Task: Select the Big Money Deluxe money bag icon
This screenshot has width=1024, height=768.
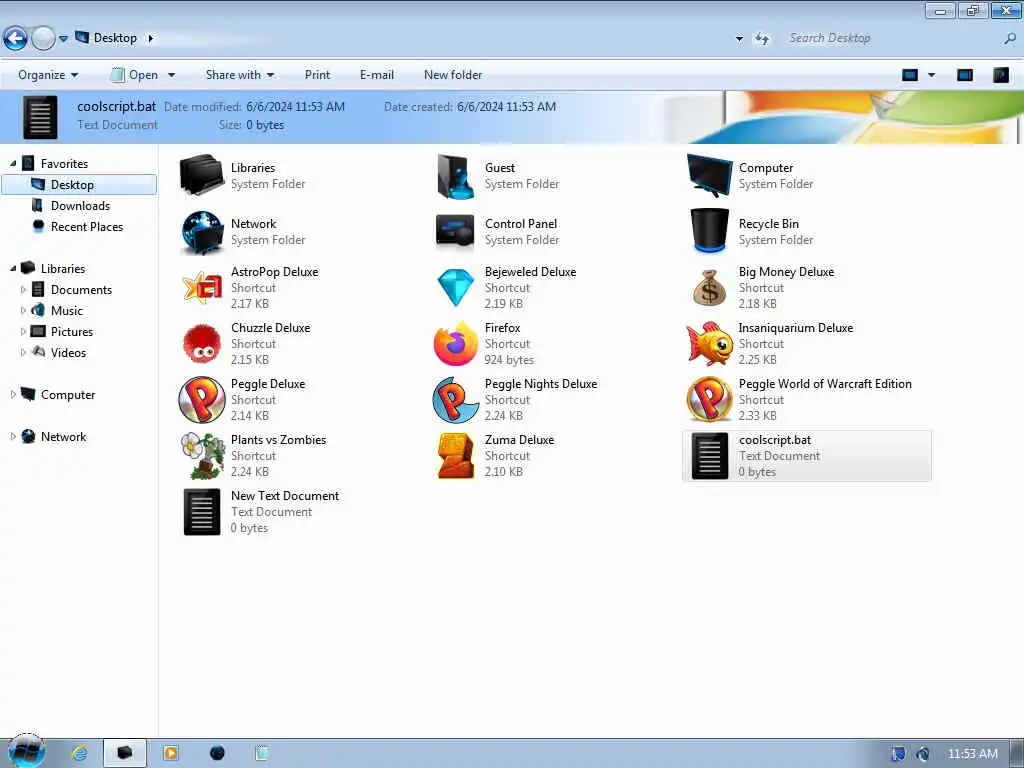Action: click(709, 287)
